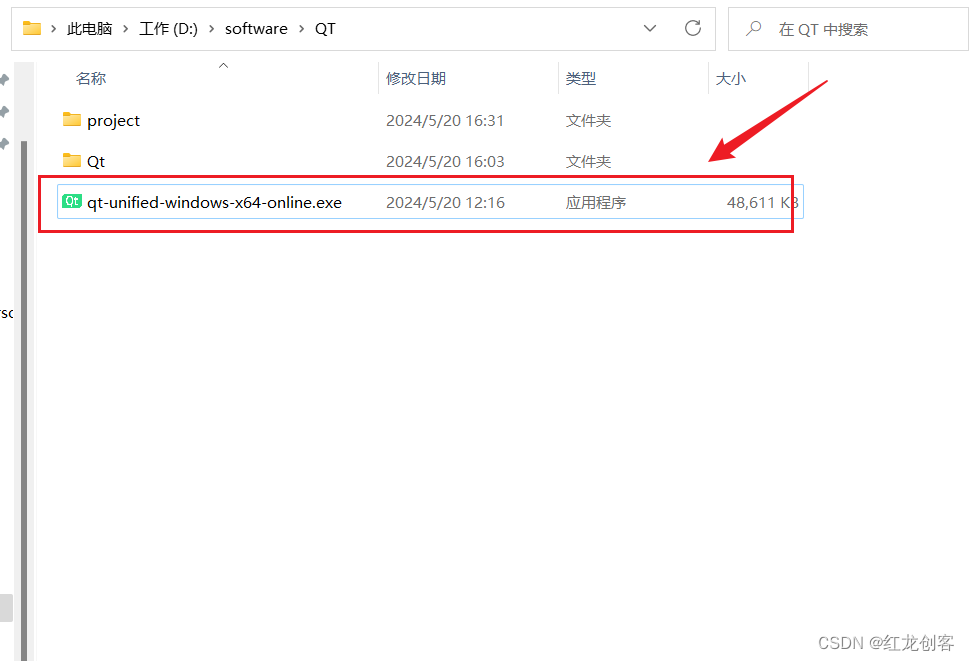
Task: Click the sort-direction arrow above 名称
Action: (x=224, y=66)
